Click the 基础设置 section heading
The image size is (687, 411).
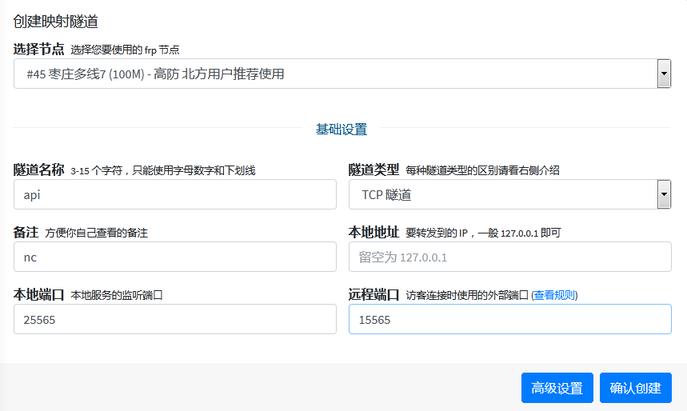341,129
